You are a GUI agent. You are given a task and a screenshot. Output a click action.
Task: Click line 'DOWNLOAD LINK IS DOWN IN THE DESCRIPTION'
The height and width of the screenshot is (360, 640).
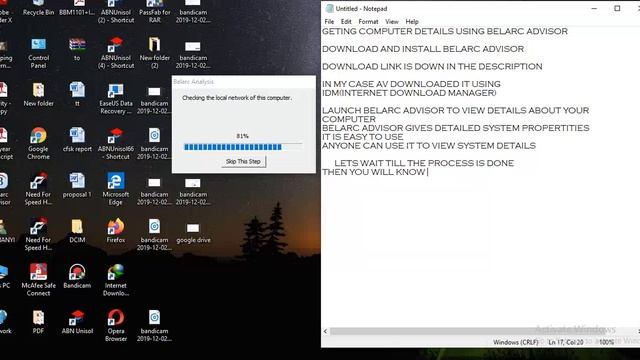432,67
